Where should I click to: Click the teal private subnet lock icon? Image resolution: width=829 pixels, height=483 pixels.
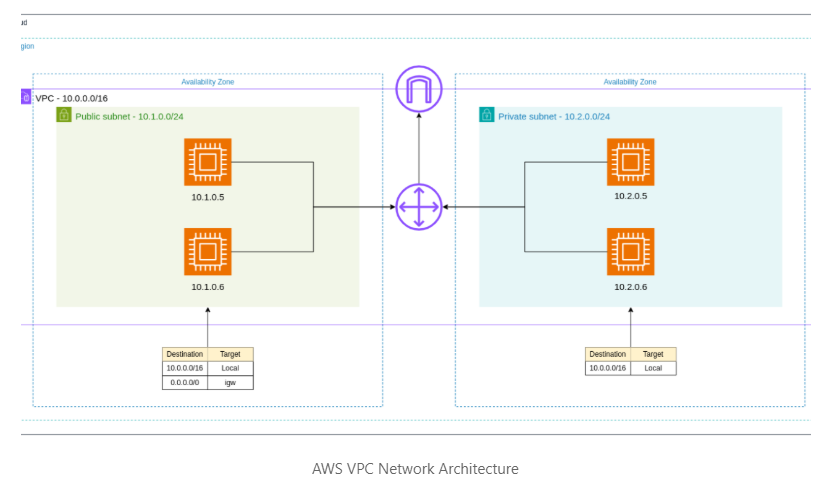(x=486, y=115)
